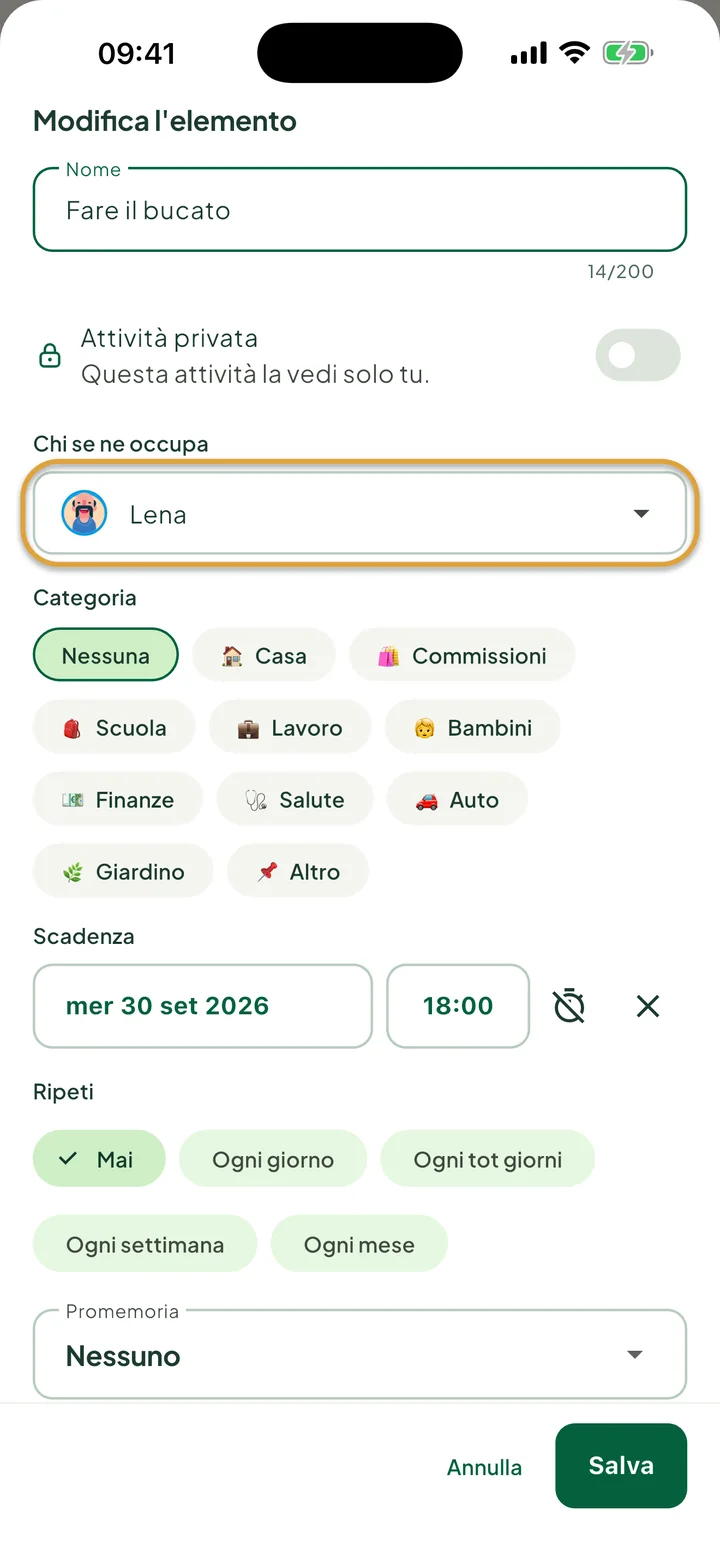720x1564 pixels.
Task: Edit the Nome field with Fare il bucato
Action: pos(360,209)
